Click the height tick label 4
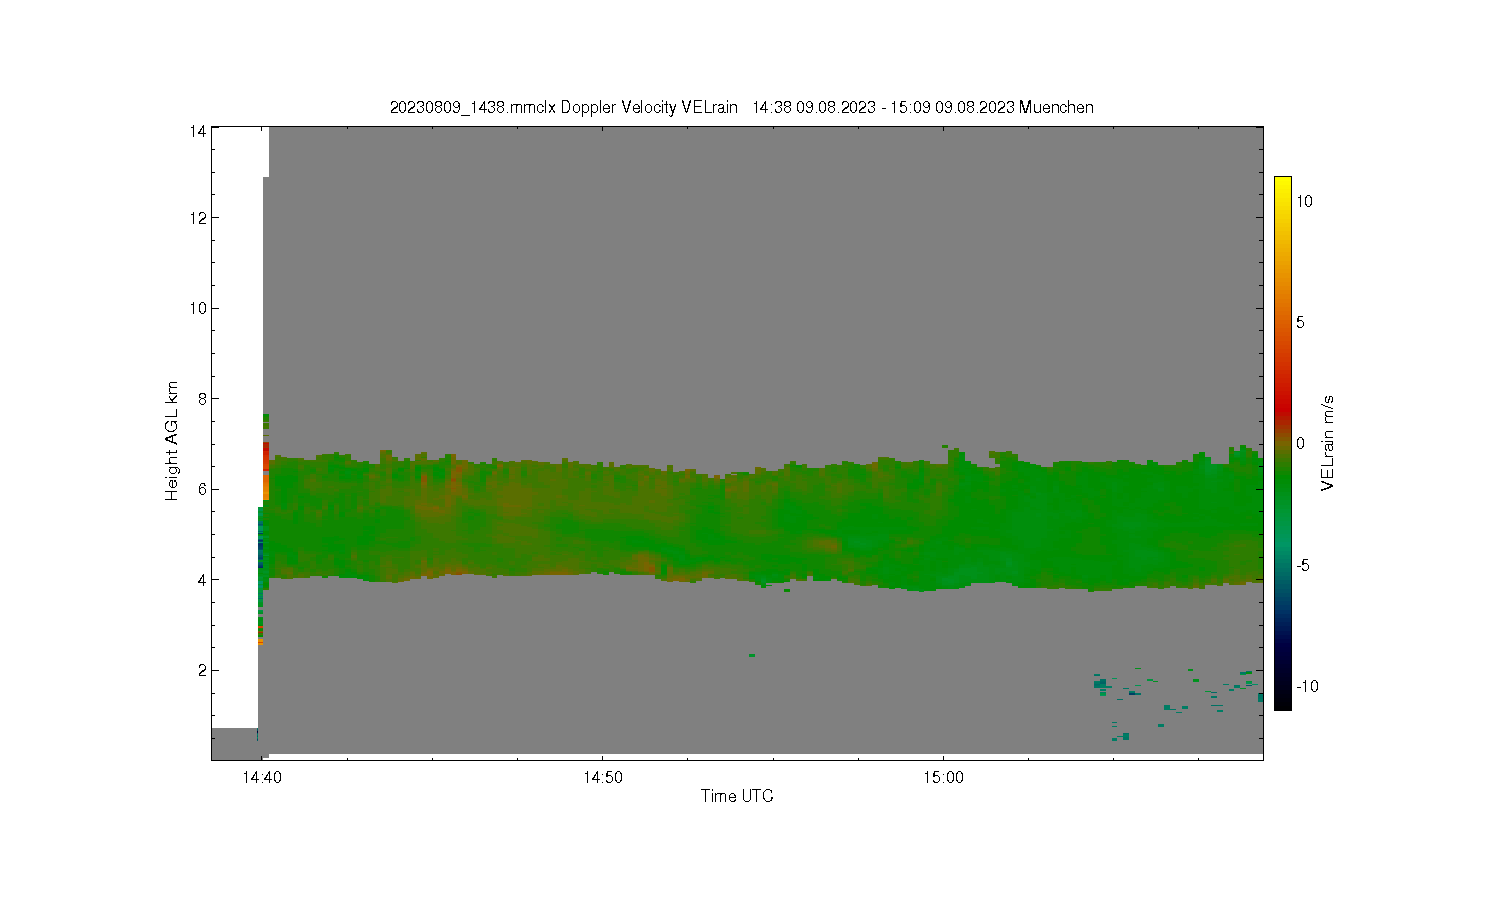The height and width of the screenshot is (900, 1500). click(x=202, y=580)
